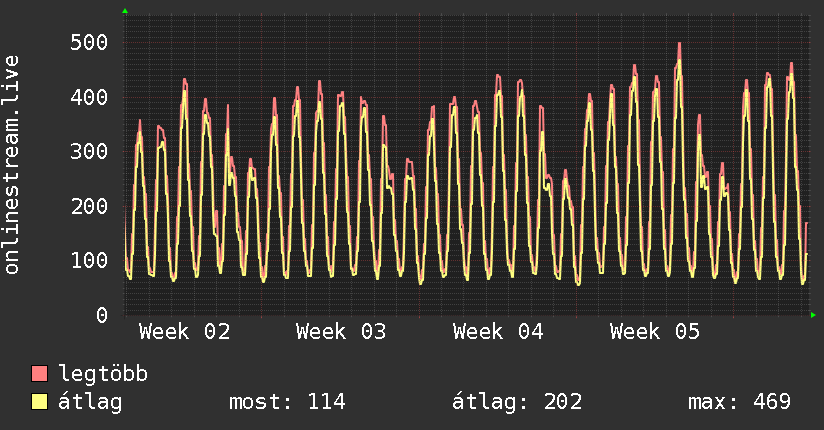Screen dimensions: 824x430
Task: Click the yellow átlag legend color swatch
Action: click(x=39, y=402)
